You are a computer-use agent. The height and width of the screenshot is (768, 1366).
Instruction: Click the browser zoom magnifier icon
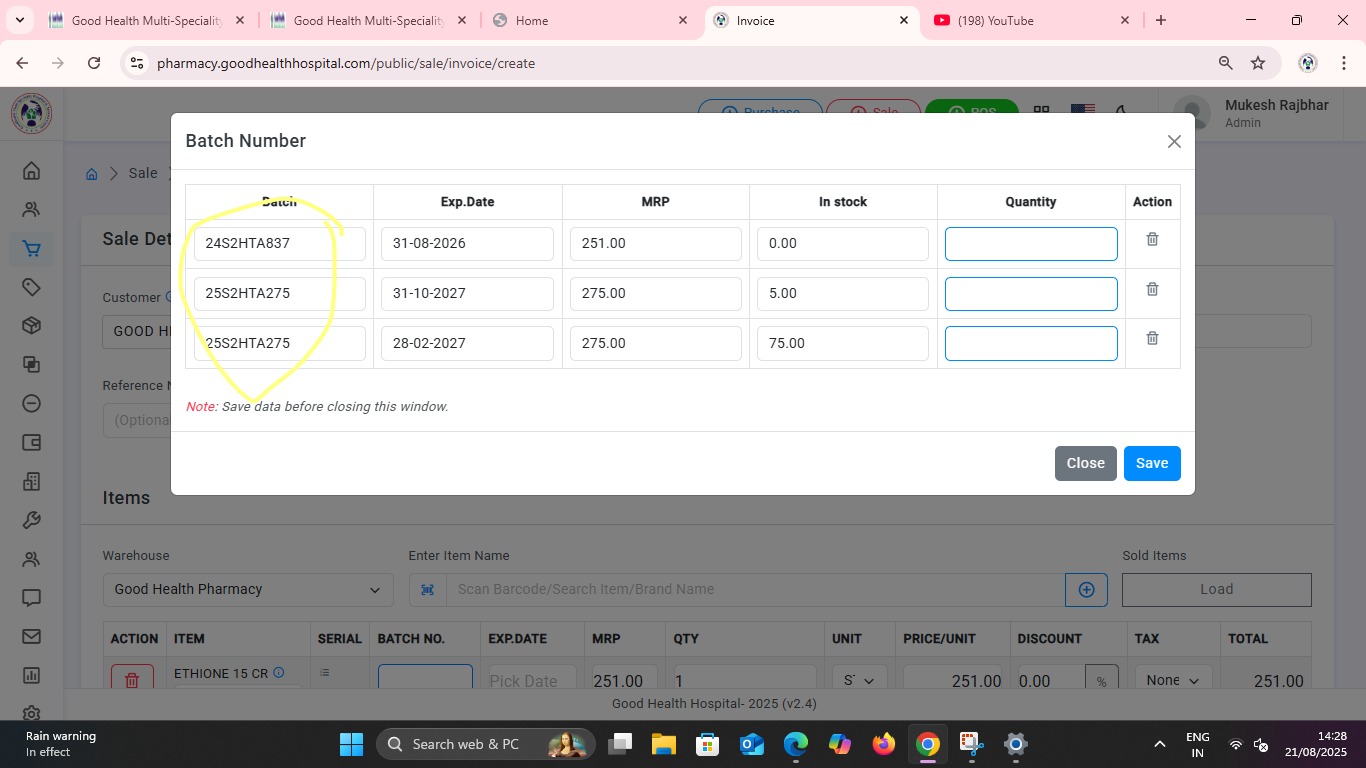1225,63
